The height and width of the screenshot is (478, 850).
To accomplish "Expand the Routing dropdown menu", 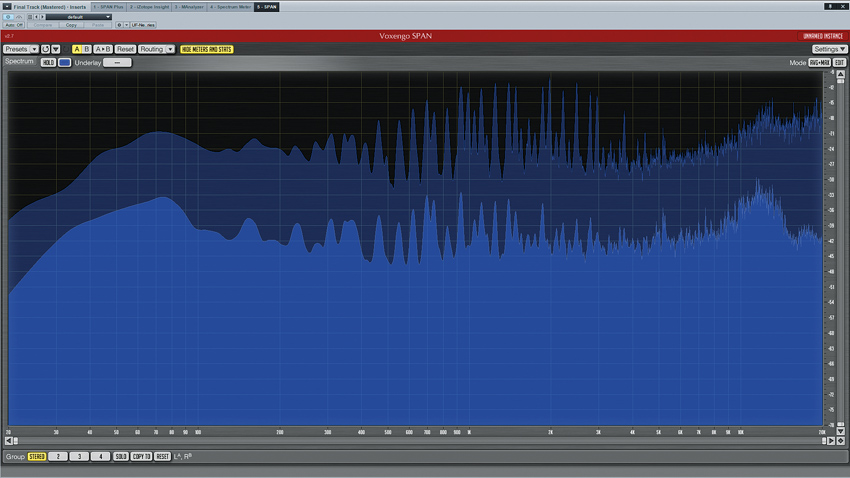I will coord(156,49).
